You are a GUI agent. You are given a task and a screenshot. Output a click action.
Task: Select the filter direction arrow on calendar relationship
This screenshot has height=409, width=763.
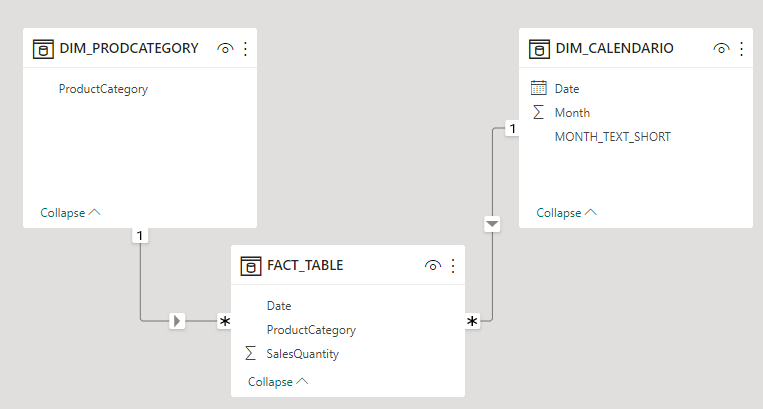[492, 224]
